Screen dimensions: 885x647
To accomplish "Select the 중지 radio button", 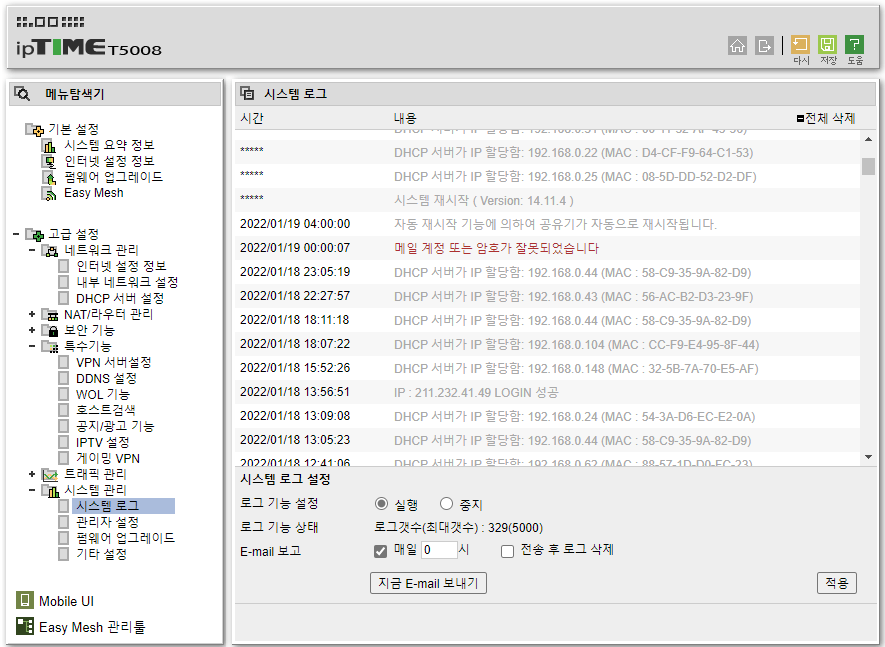I will (446, 503).
